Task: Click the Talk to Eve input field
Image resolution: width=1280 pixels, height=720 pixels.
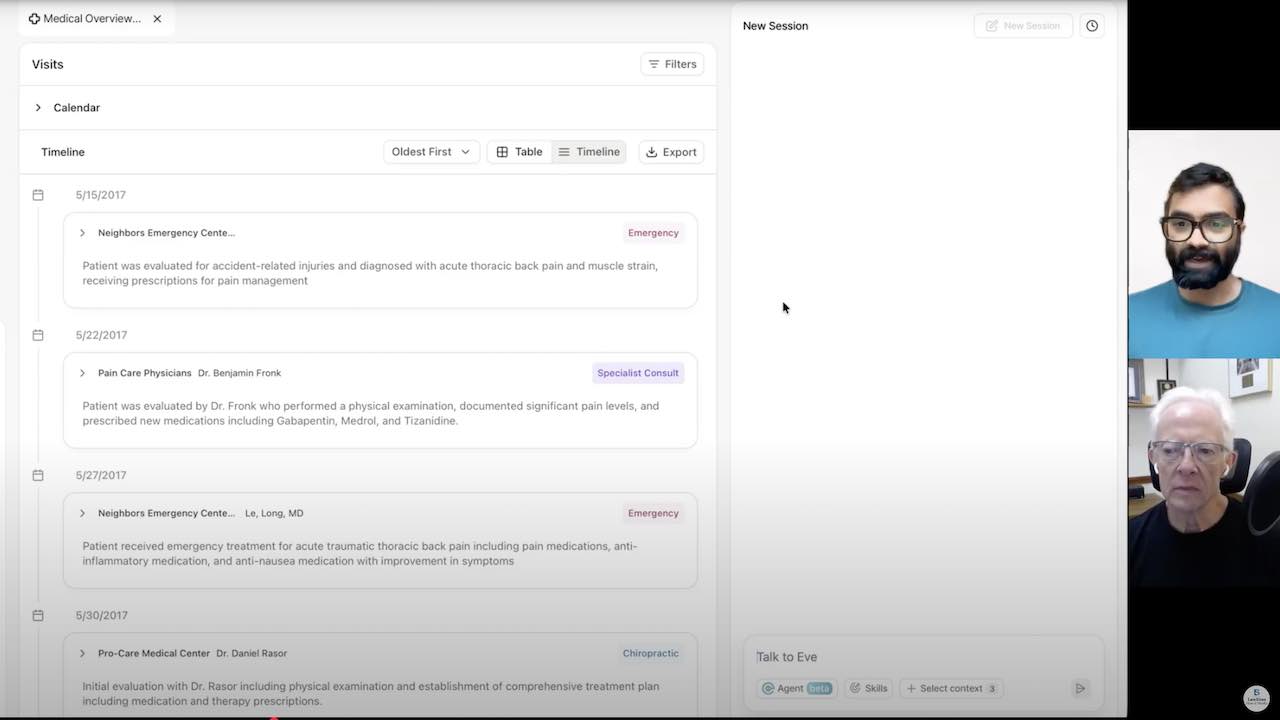Action: pyautogui.click(x=920, y=657)
